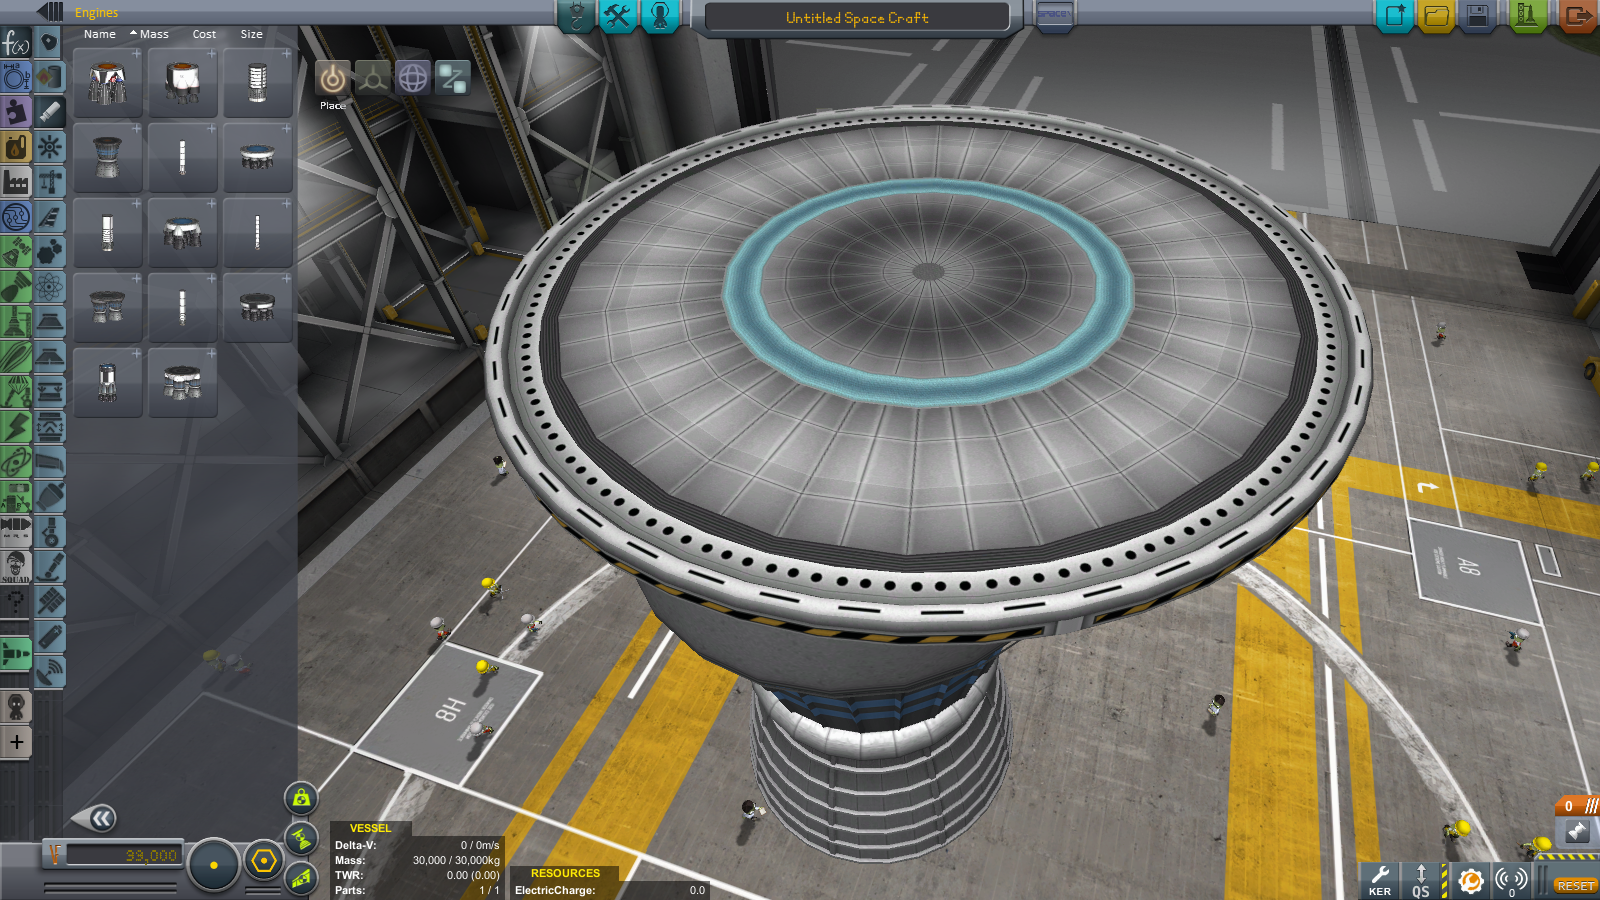Image resolution: width=1600 pixels, height=900 pixels.
Task: Select the factory manufacturer filter icon
Action: point(16,182)
